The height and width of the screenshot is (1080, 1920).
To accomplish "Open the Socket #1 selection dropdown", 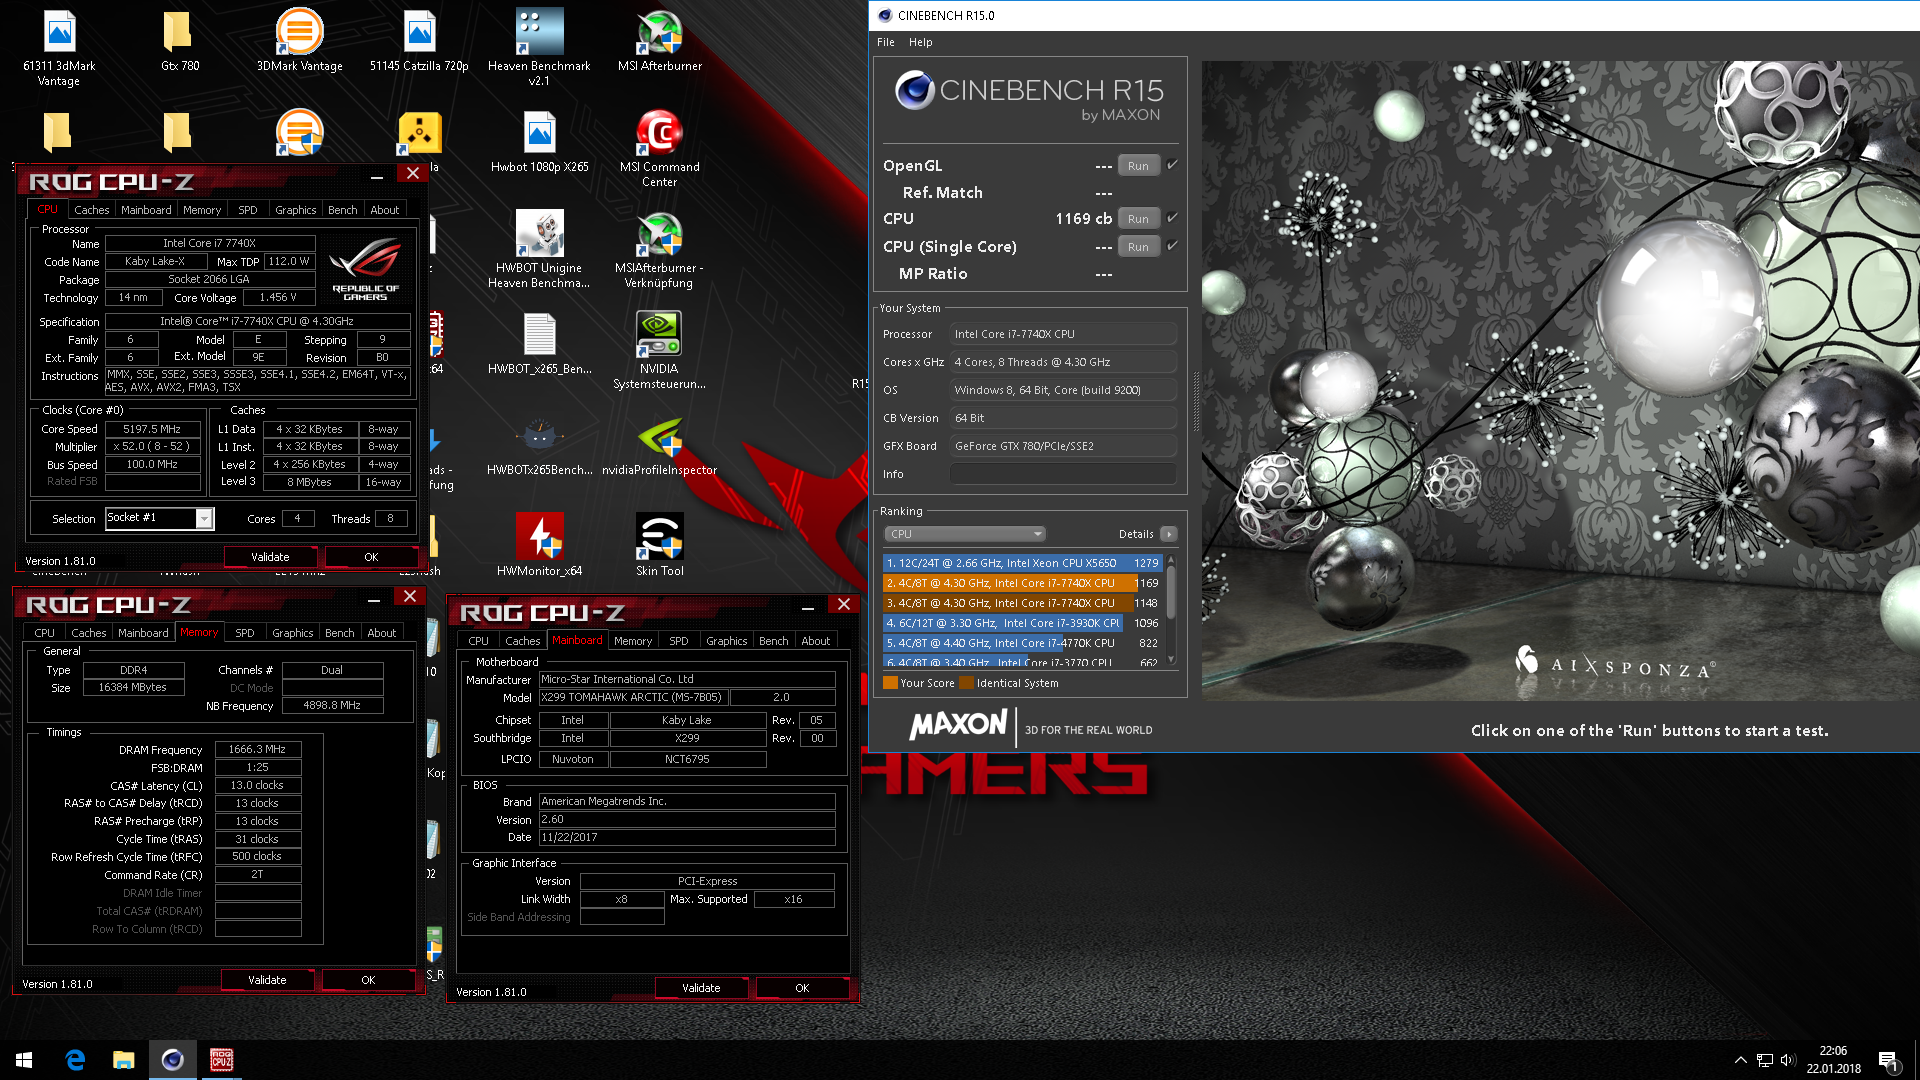I will 204,518.
